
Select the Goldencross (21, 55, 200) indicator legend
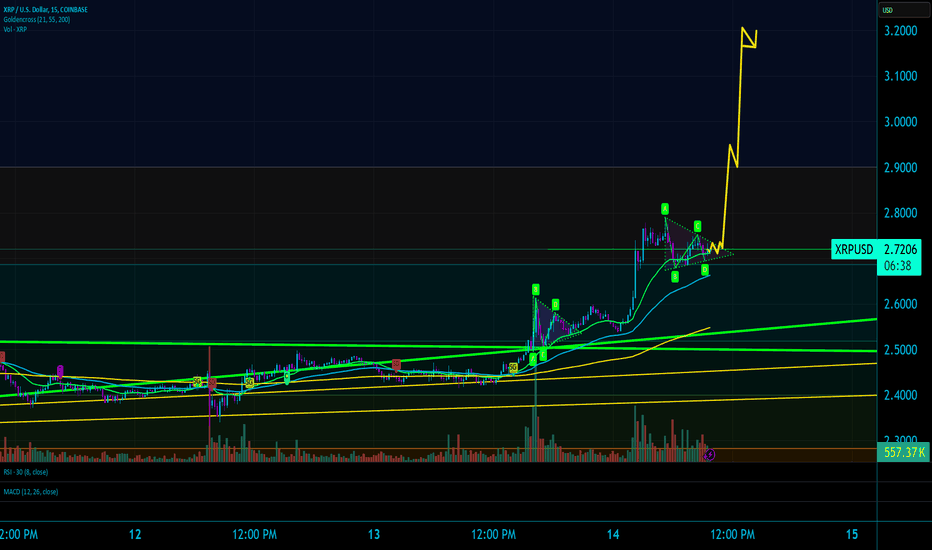click(x=37, y=20)
